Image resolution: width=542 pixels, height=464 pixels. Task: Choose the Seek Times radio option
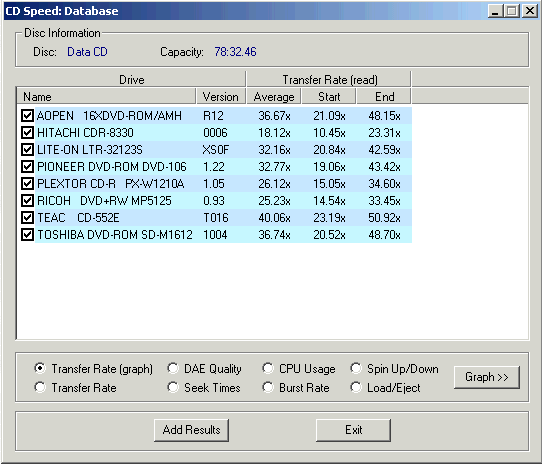point(173,387)
